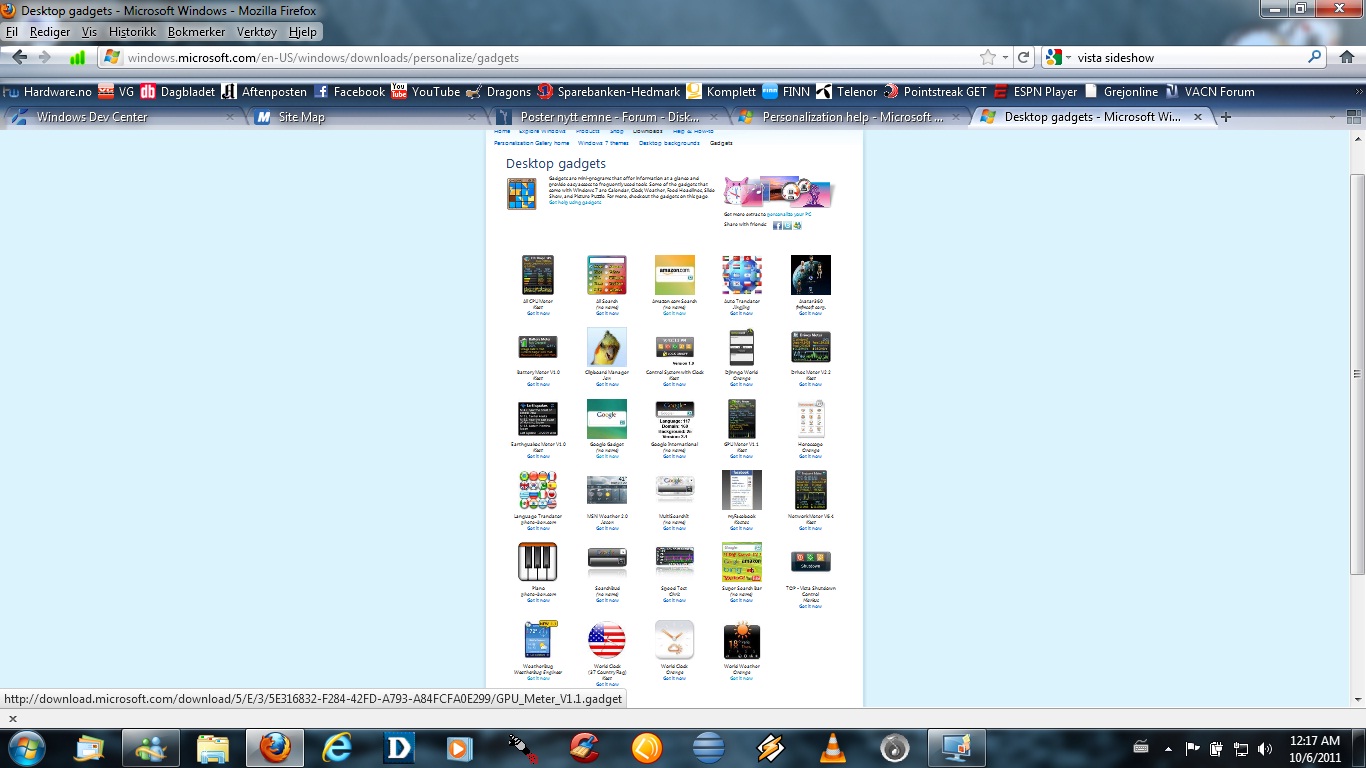The width and height of the screenshot is (1366, 768).
Task: Open the Super Search Bar gadget icon
Action: click(x=742, y=562)
